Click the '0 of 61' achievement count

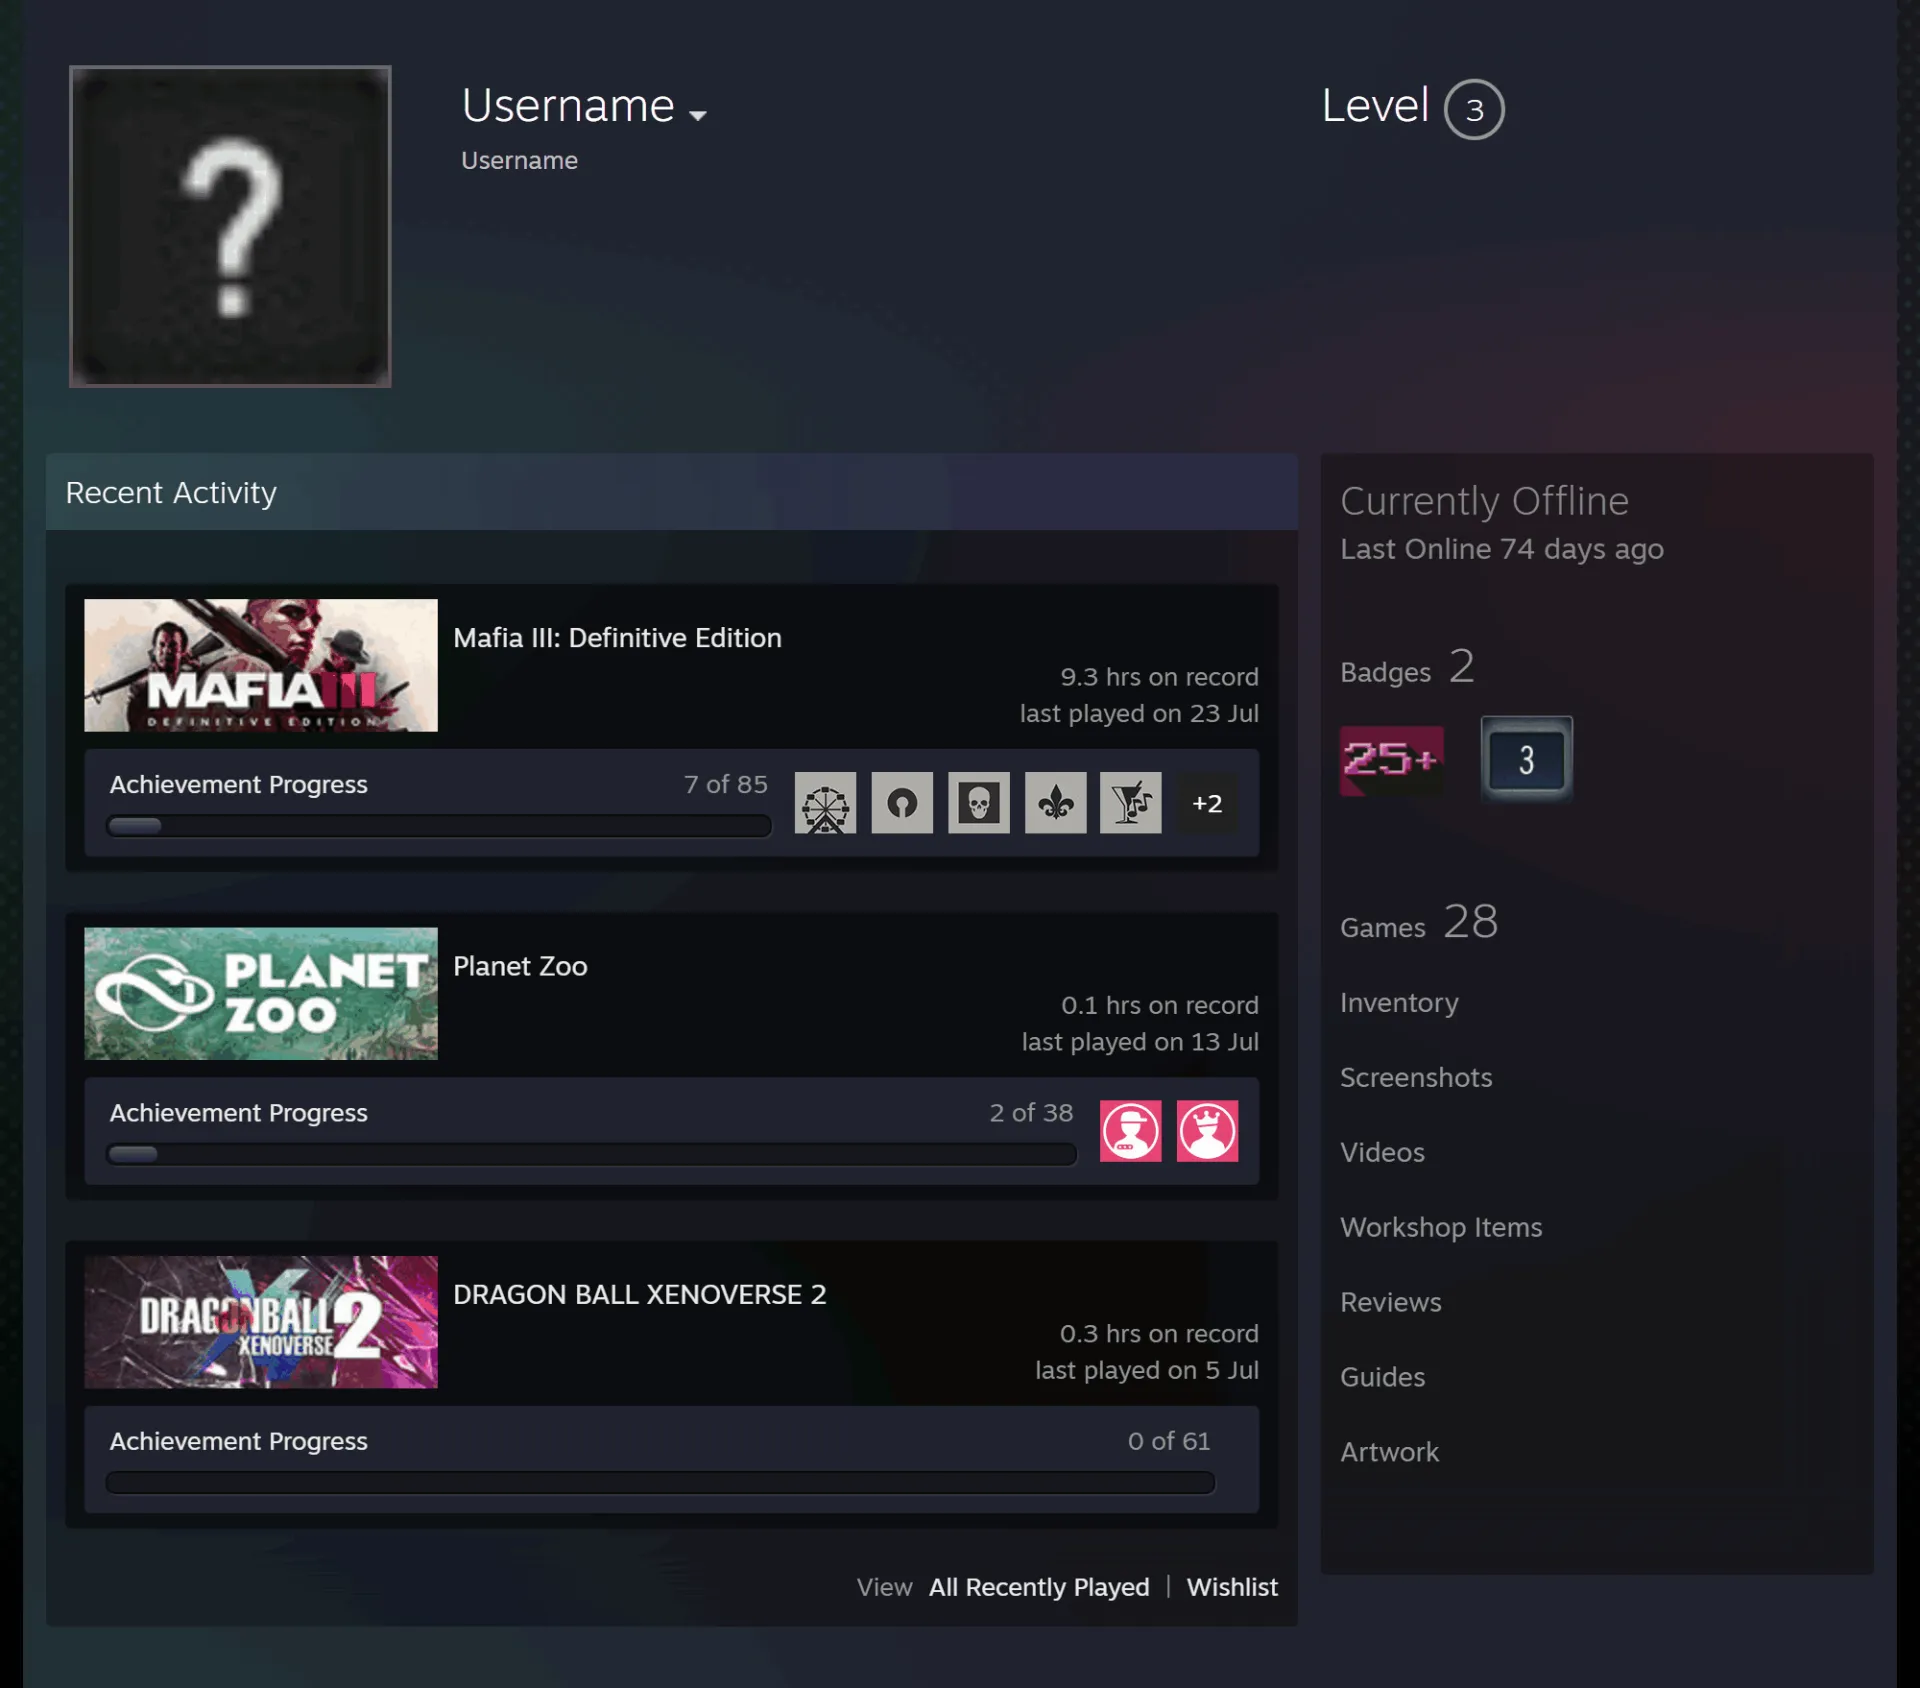[1169, 1441]
